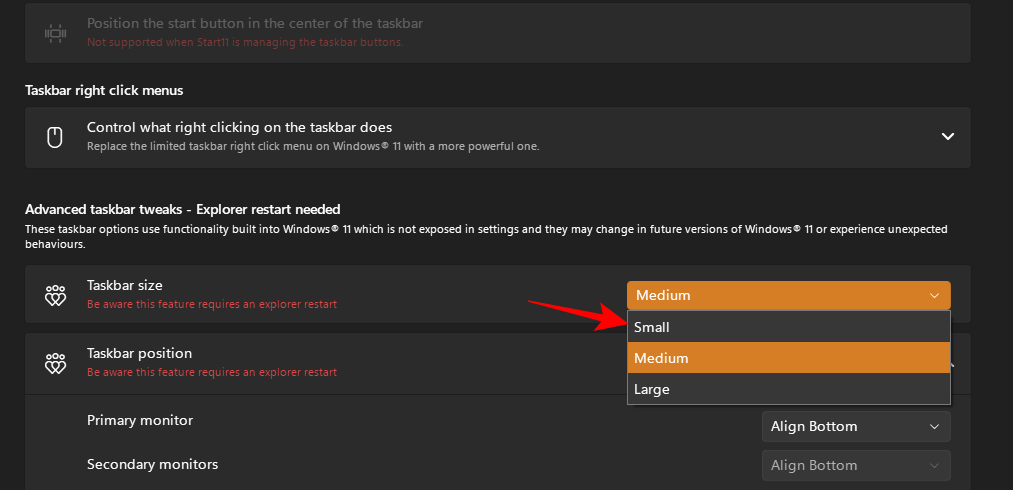Click the Taskbar position row icon

[x=56, y=363]
